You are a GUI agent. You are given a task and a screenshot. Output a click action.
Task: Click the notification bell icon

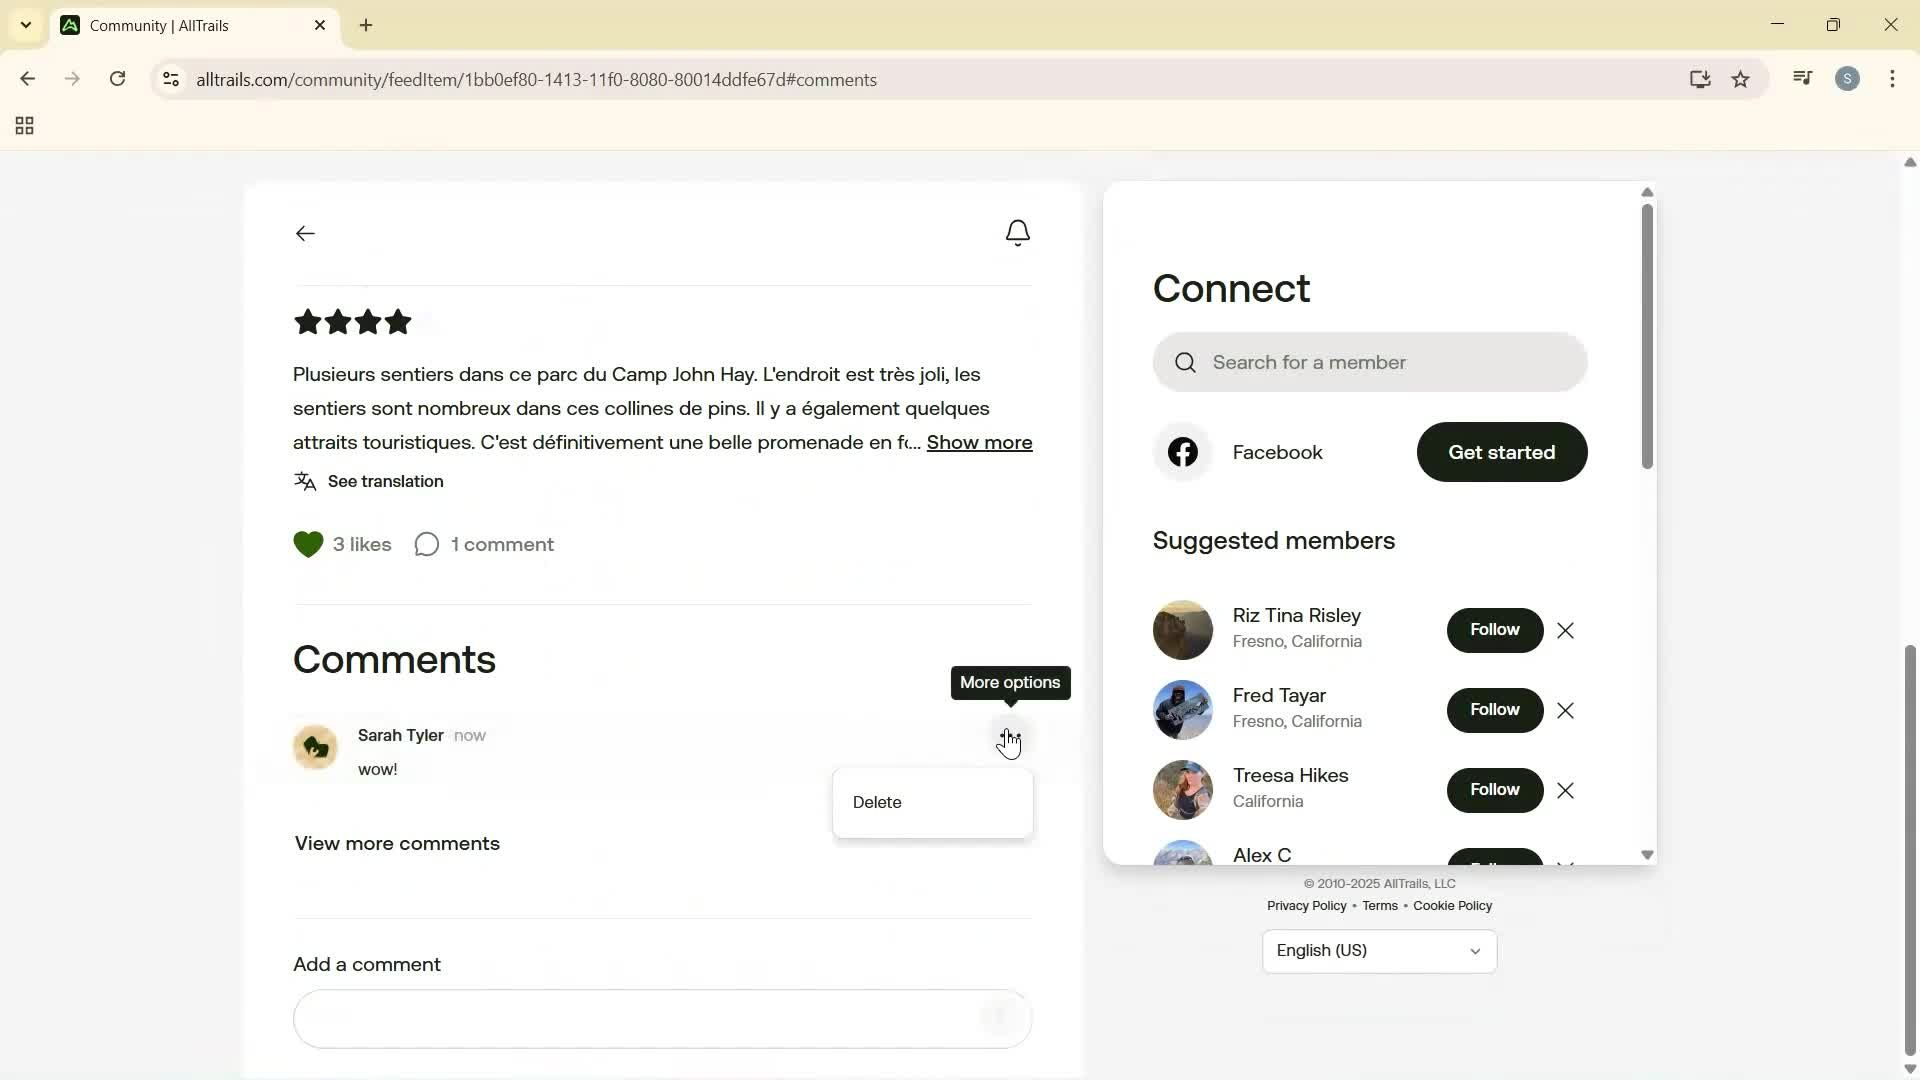pyautogui.click(x=1017, y=233)
